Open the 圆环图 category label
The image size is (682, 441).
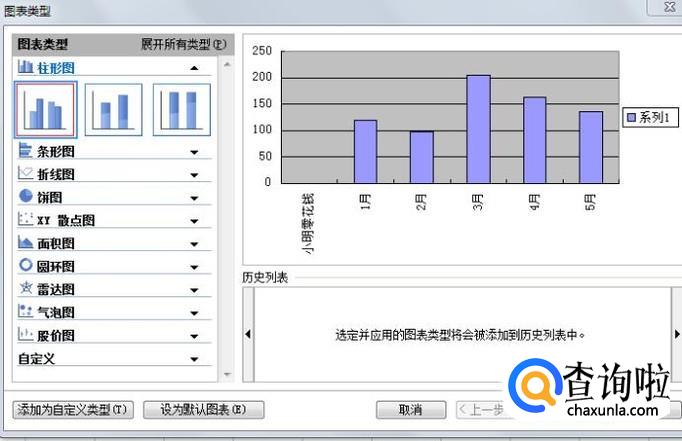click(x=56, y=267)
